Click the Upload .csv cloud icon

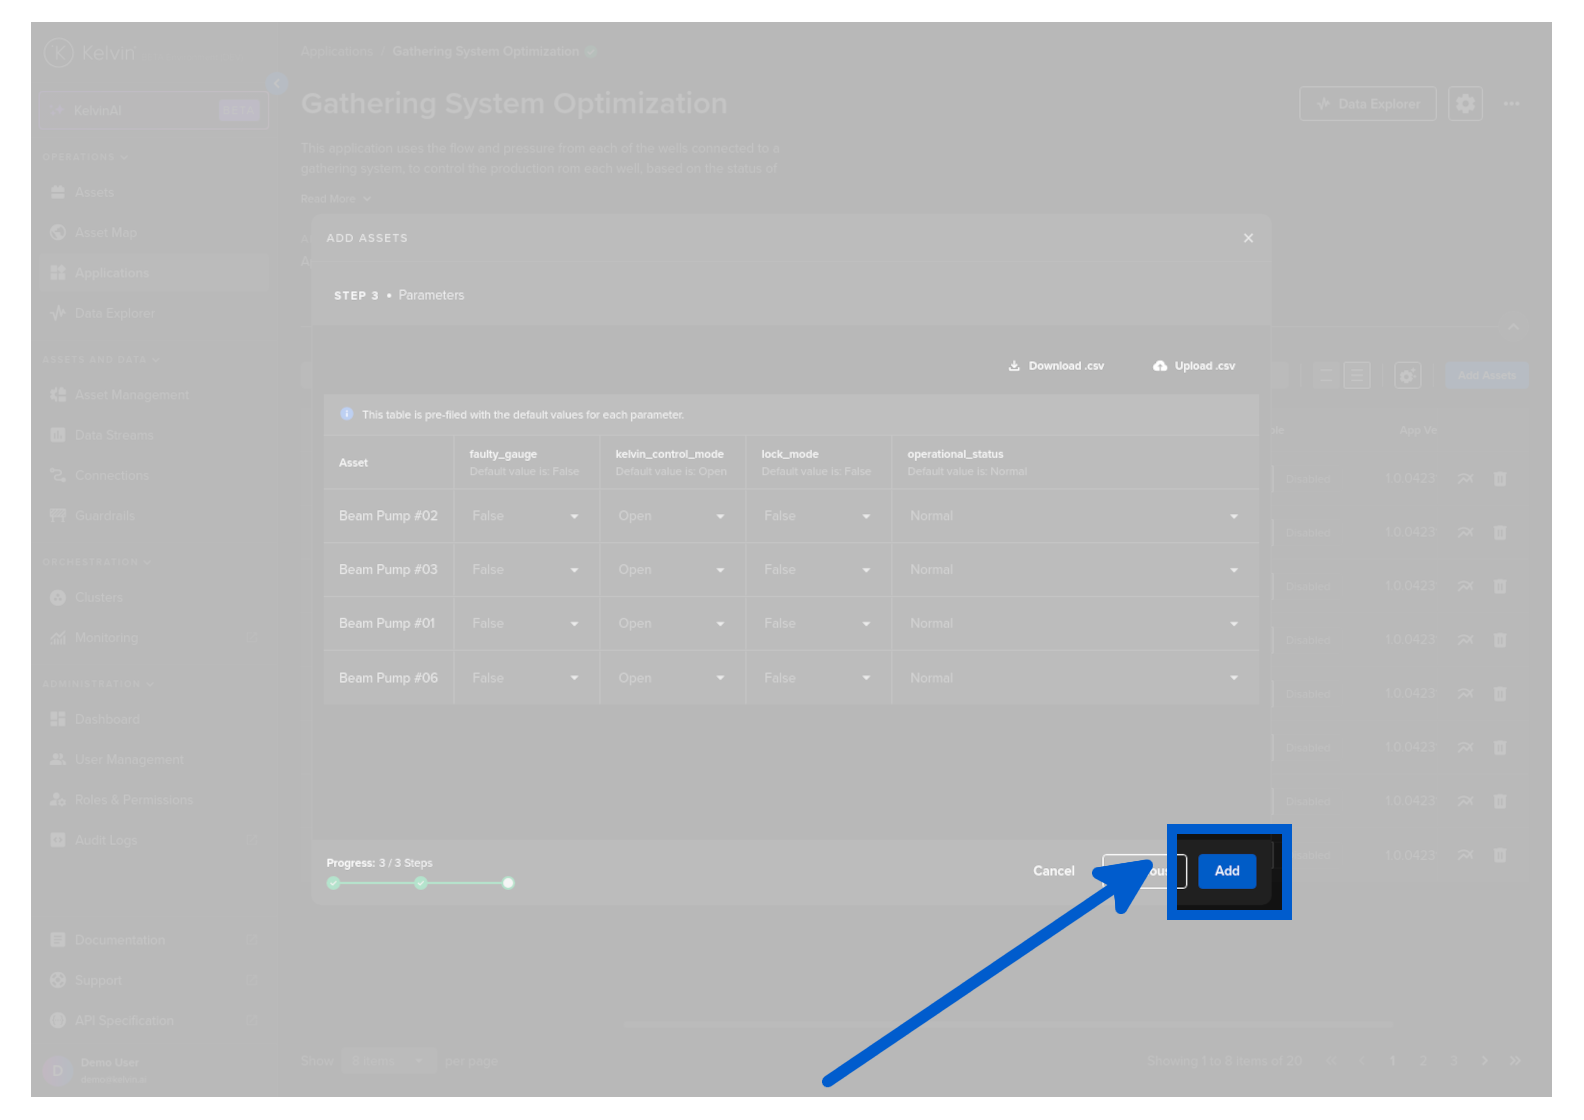[x=1160, y=366]
